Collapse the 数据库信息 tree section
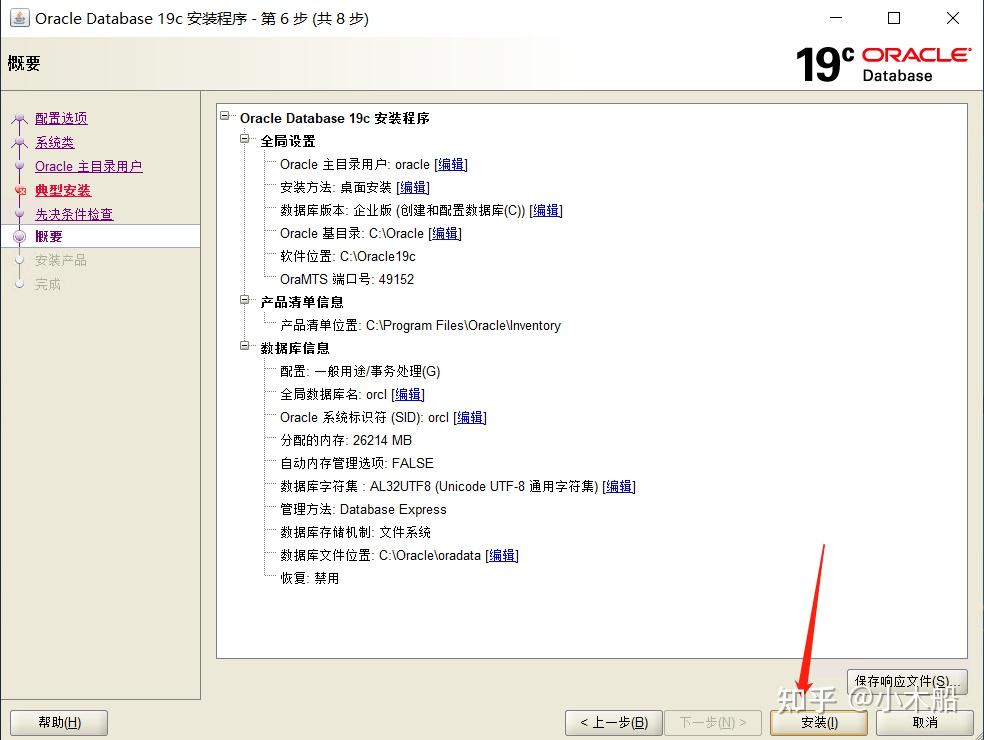Viewport: 984px width, 740px height. coord(244,348)
